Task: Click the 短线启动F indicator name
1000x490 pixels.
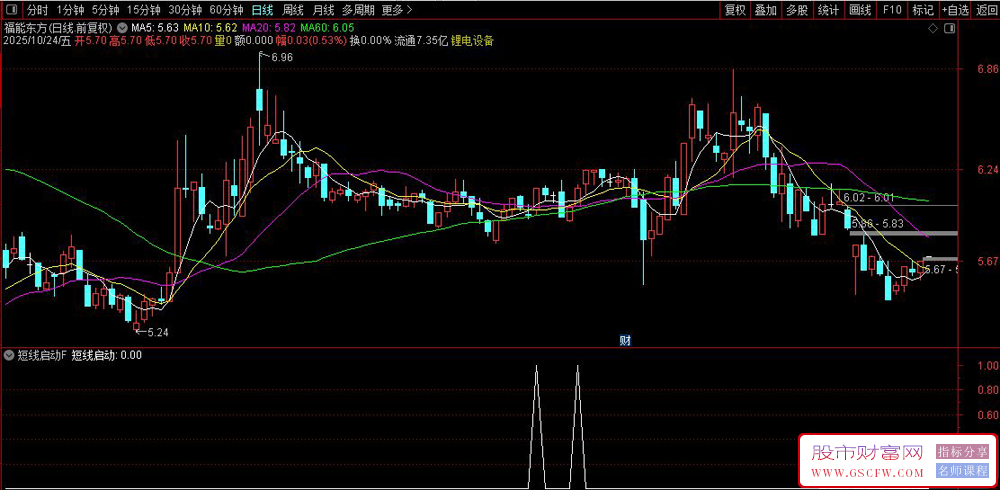Action: coord(41,355)
